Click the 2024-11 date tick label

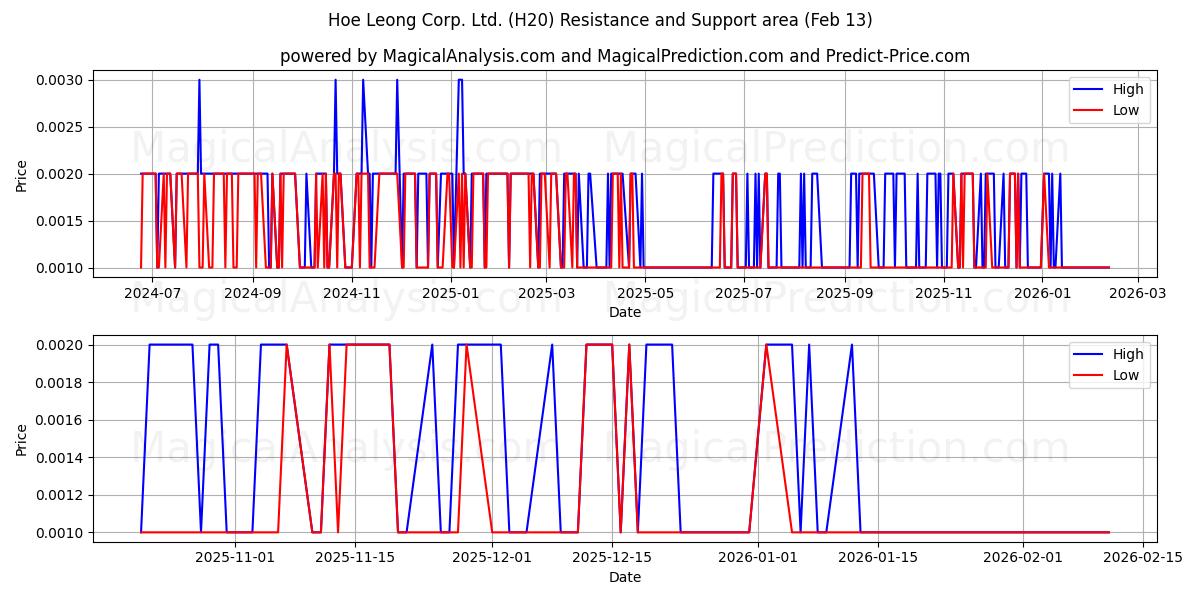pos(352,293)
